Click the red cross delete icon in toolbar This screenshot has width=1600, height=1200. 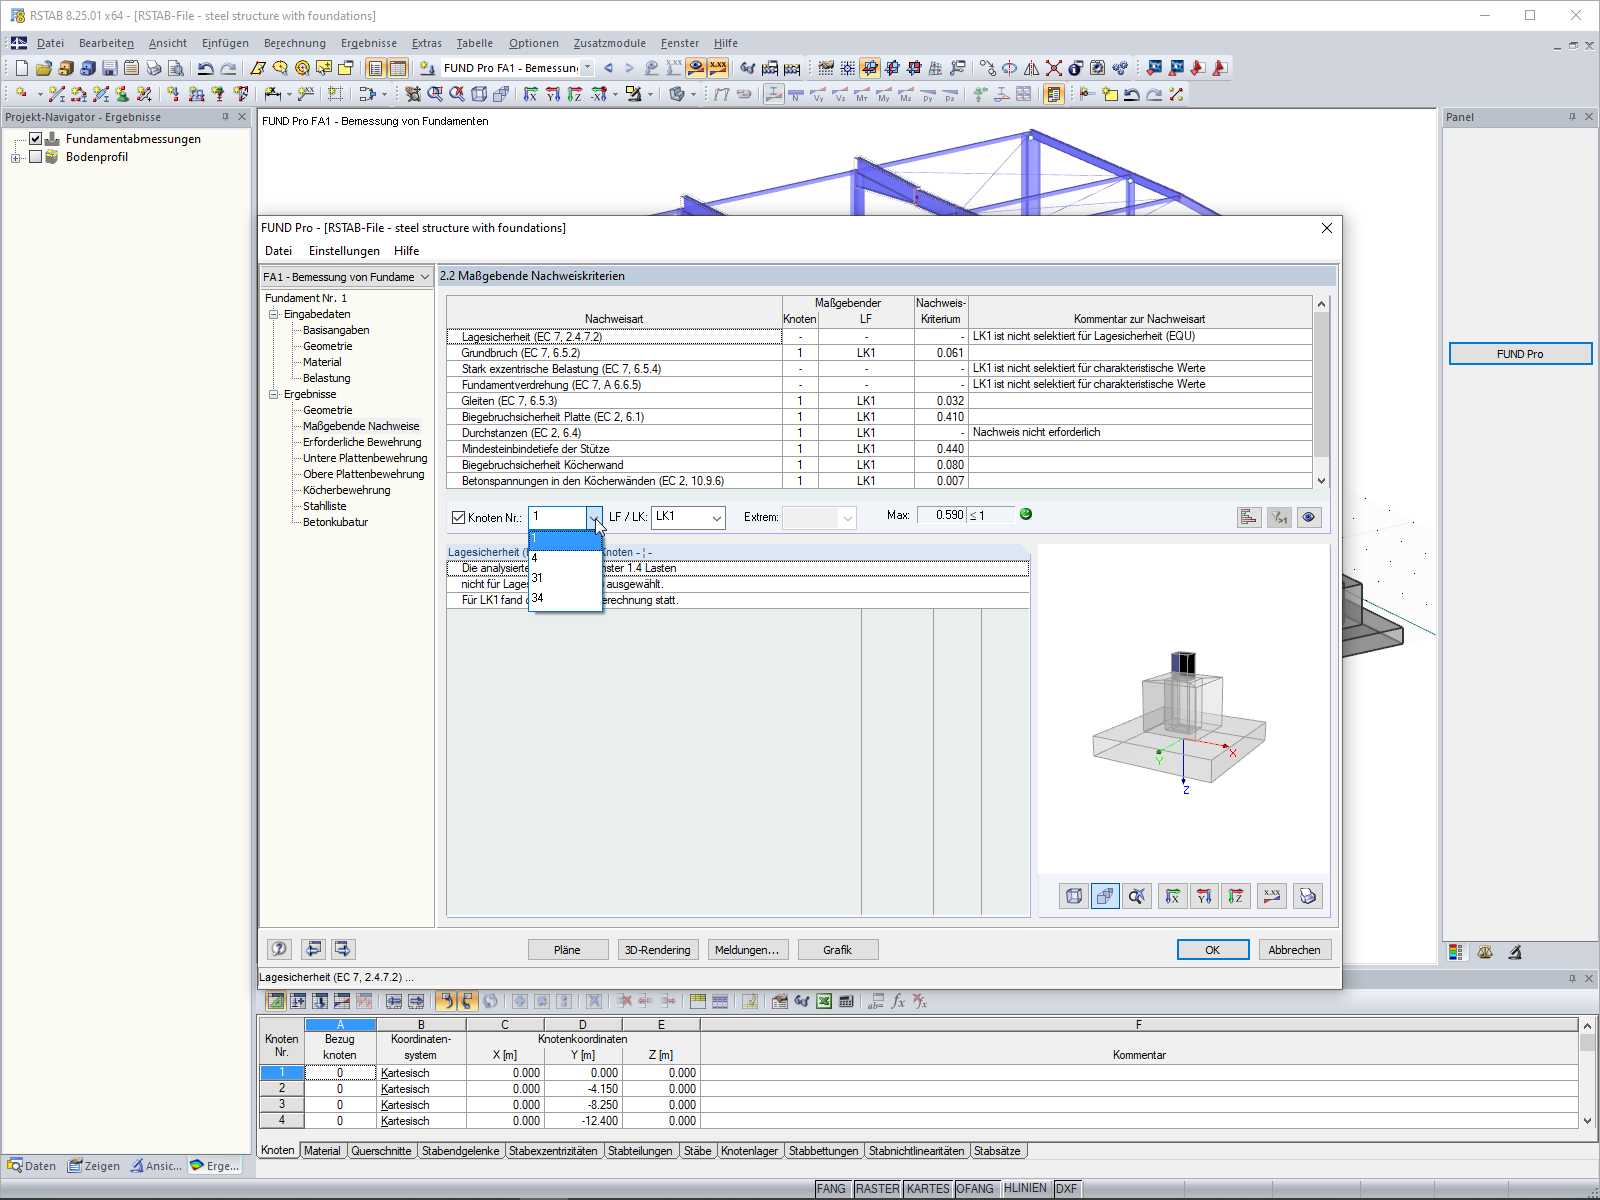(1054, 68)
